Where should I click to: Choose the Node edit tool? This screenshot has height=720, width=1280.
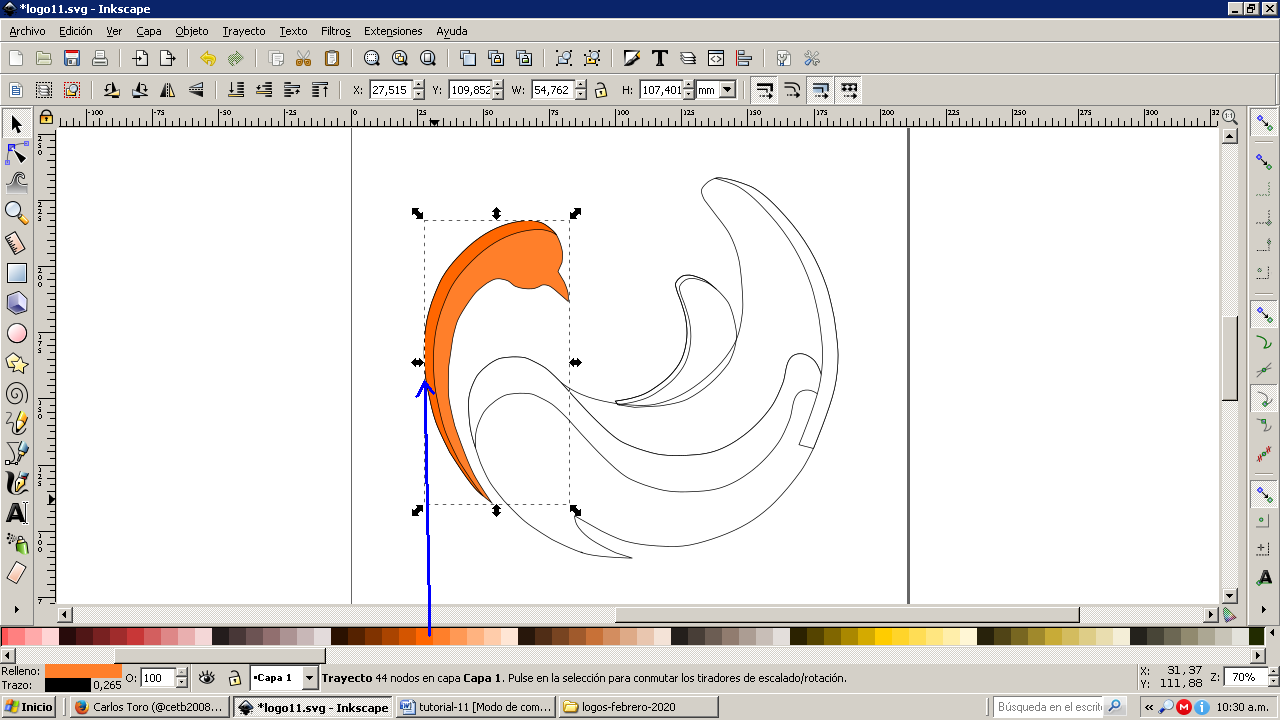[x=16, y=153]
